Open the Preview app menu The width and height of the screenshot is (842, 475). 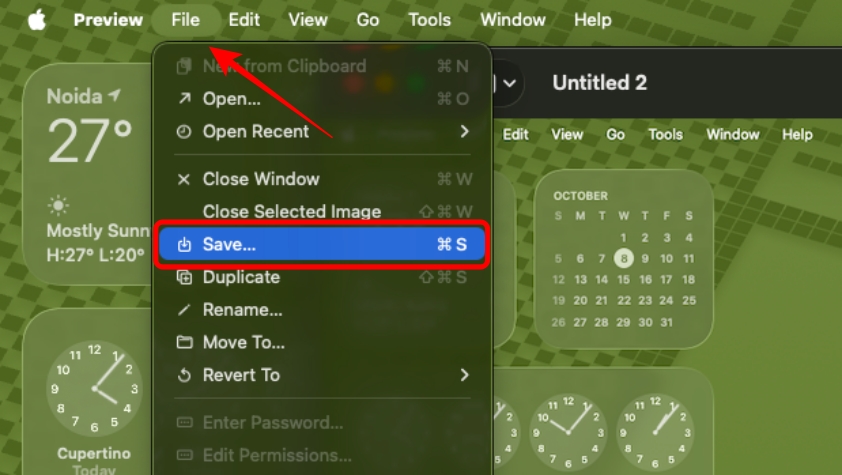(x=108, y=20)
